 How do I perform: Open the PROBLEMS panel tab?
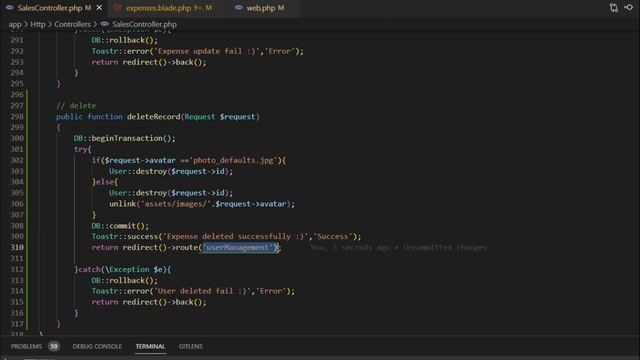(x=26, y=347)
